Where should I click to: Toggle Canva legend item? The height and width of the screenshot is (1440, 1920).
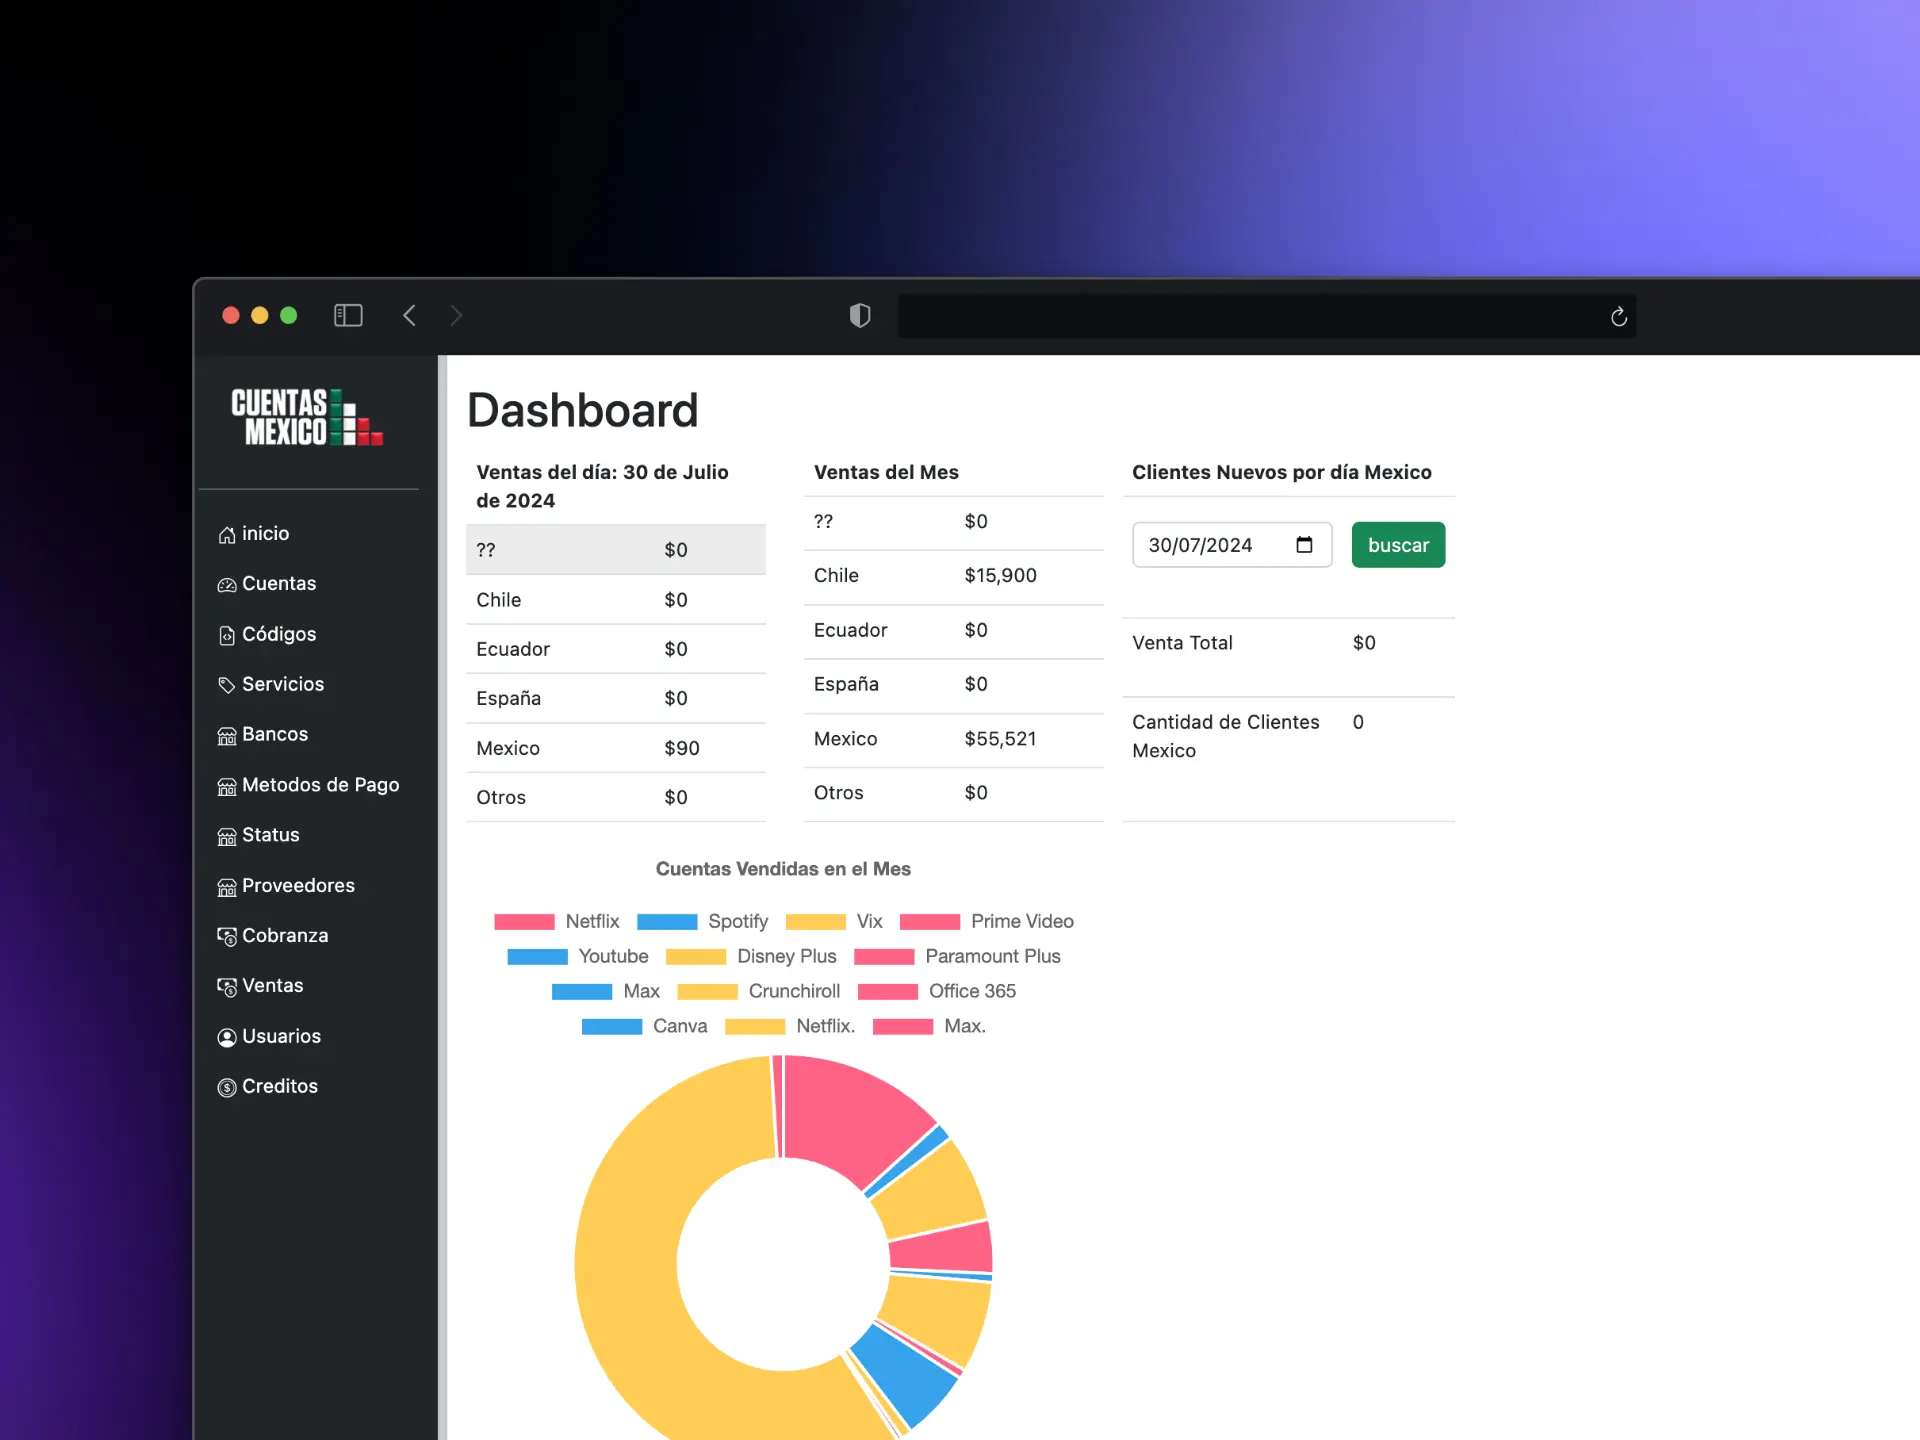(645, 1027)
